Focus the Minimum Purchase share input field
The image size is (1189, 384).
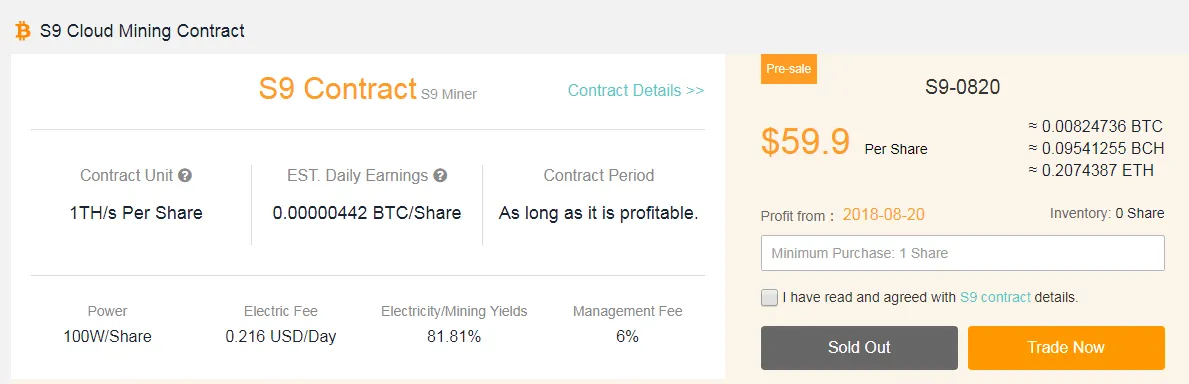[x=963, y=253]
